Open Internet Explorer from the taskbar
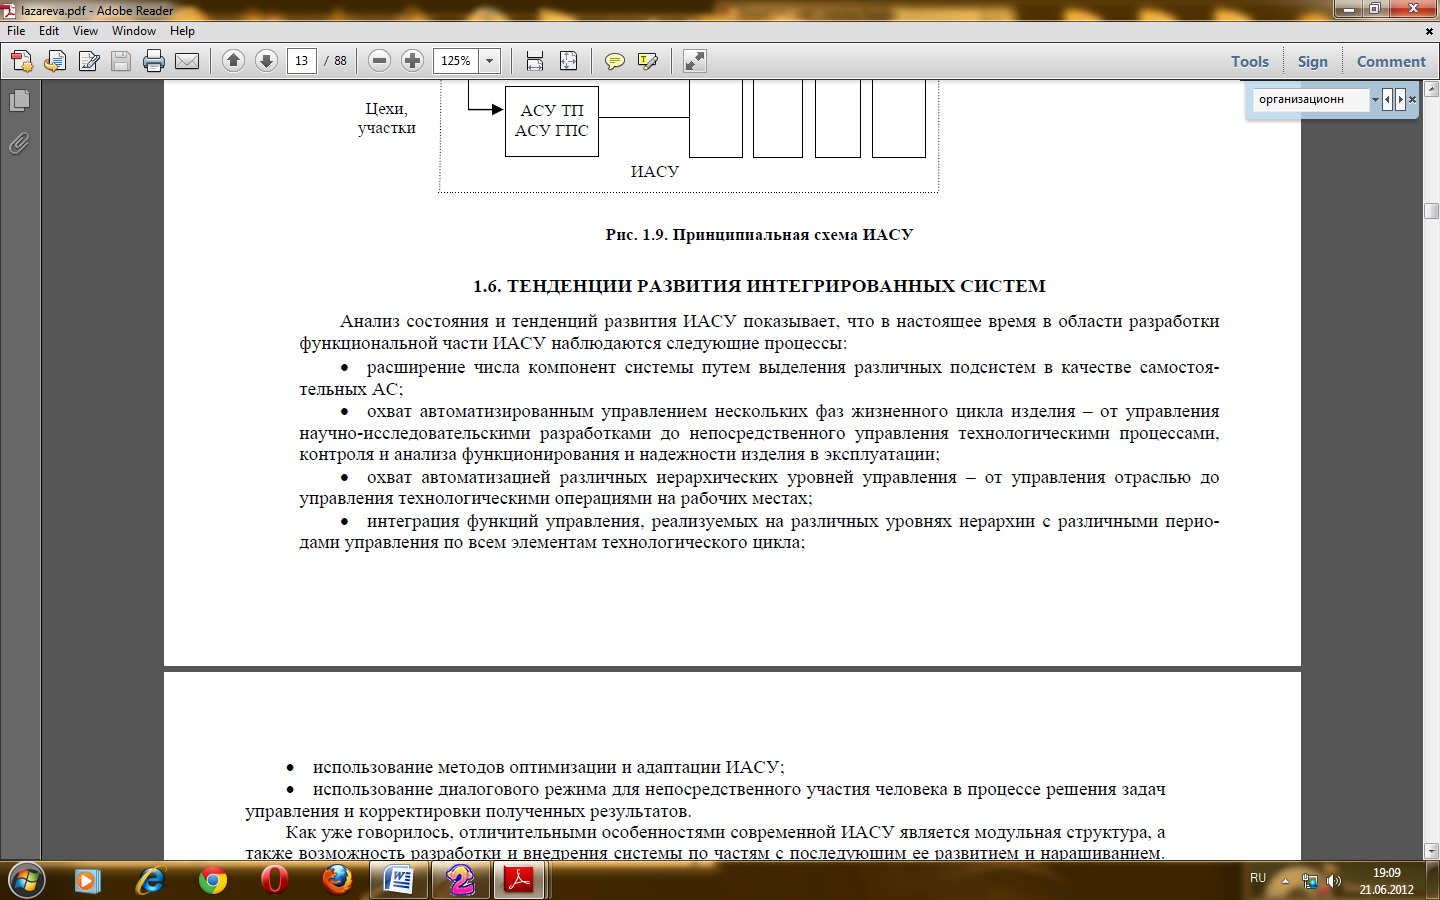The height and width of the screenshot is (900, 1440). [150, 880]
